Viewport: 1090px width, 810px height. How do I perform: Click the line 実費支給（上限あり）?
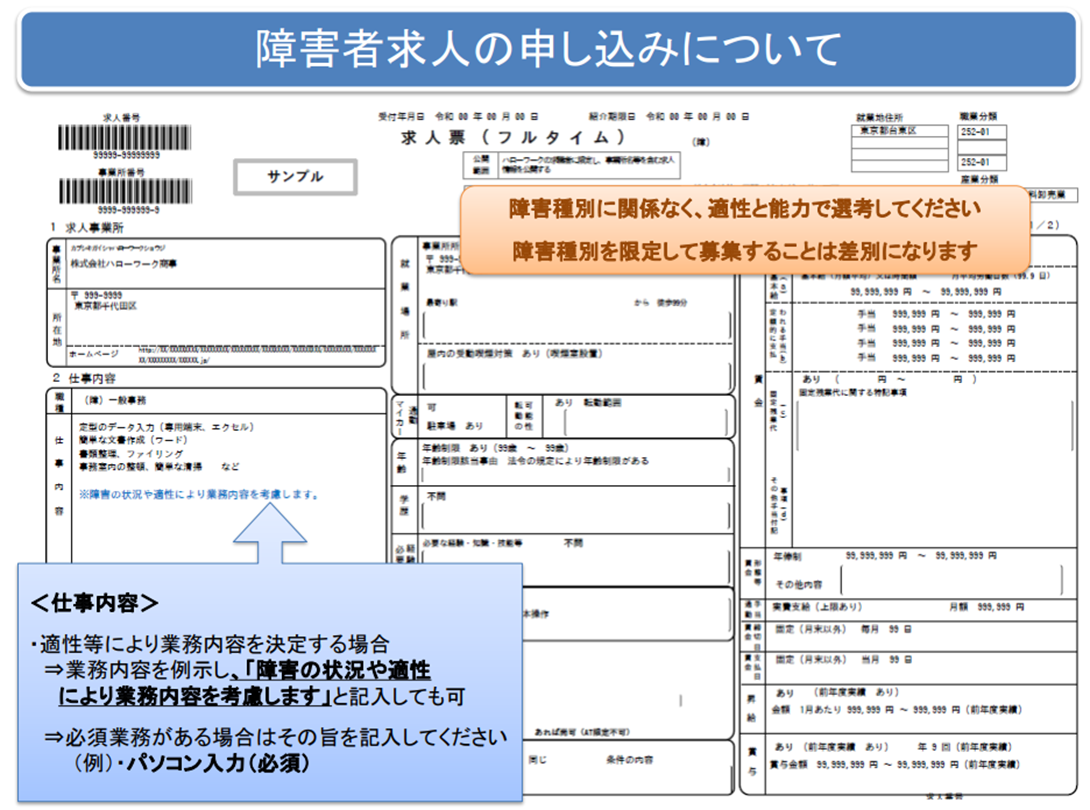tap(817, 607)
